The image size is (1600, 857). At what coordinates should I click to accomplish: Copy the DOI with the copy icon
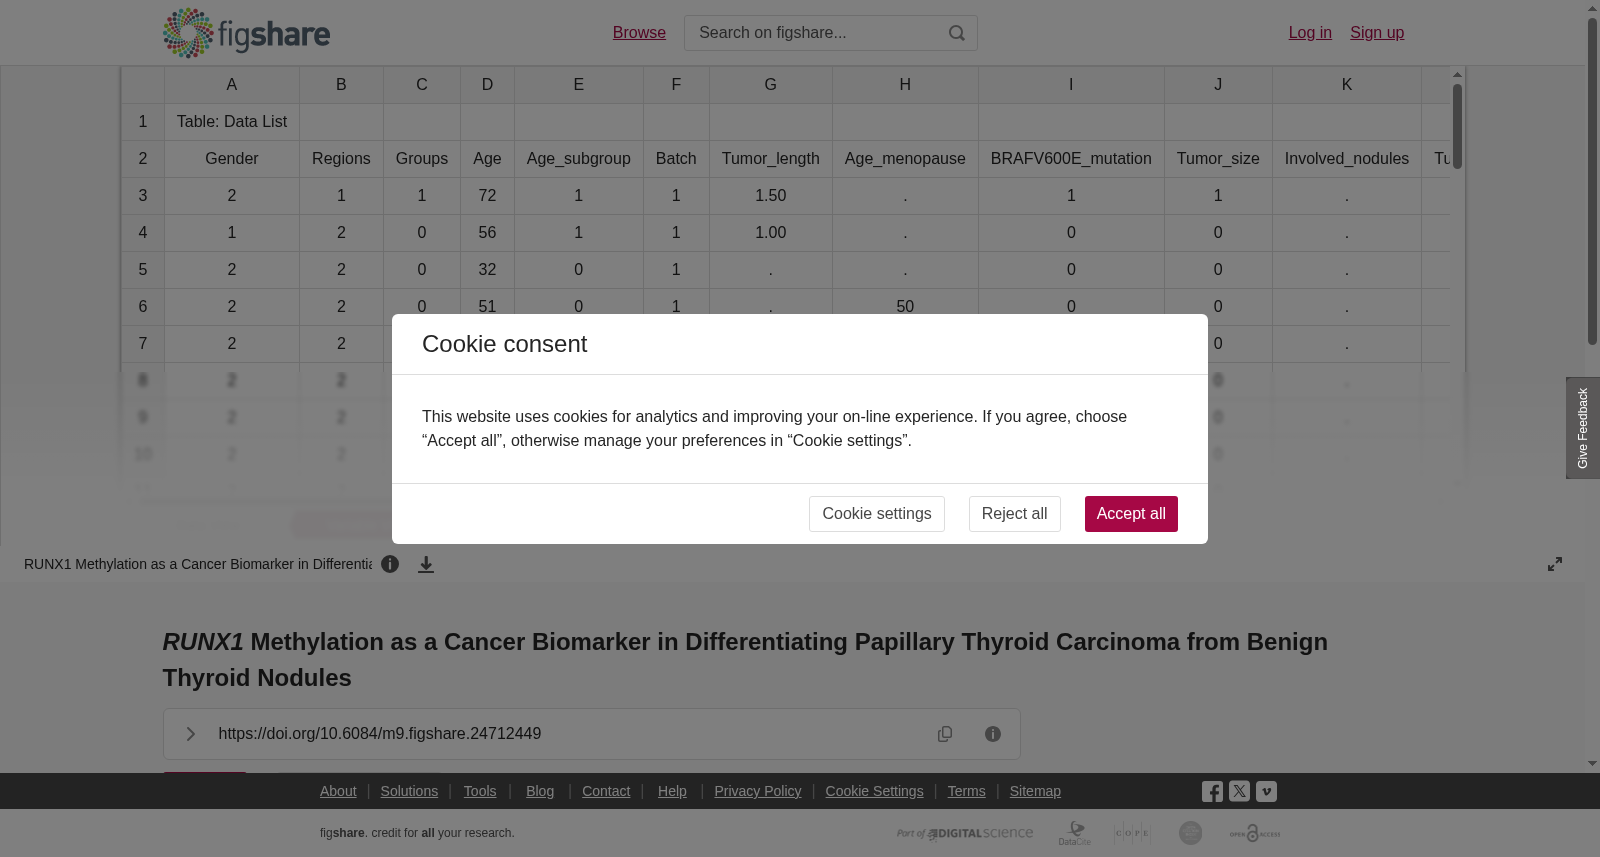[x=945, y=734]
